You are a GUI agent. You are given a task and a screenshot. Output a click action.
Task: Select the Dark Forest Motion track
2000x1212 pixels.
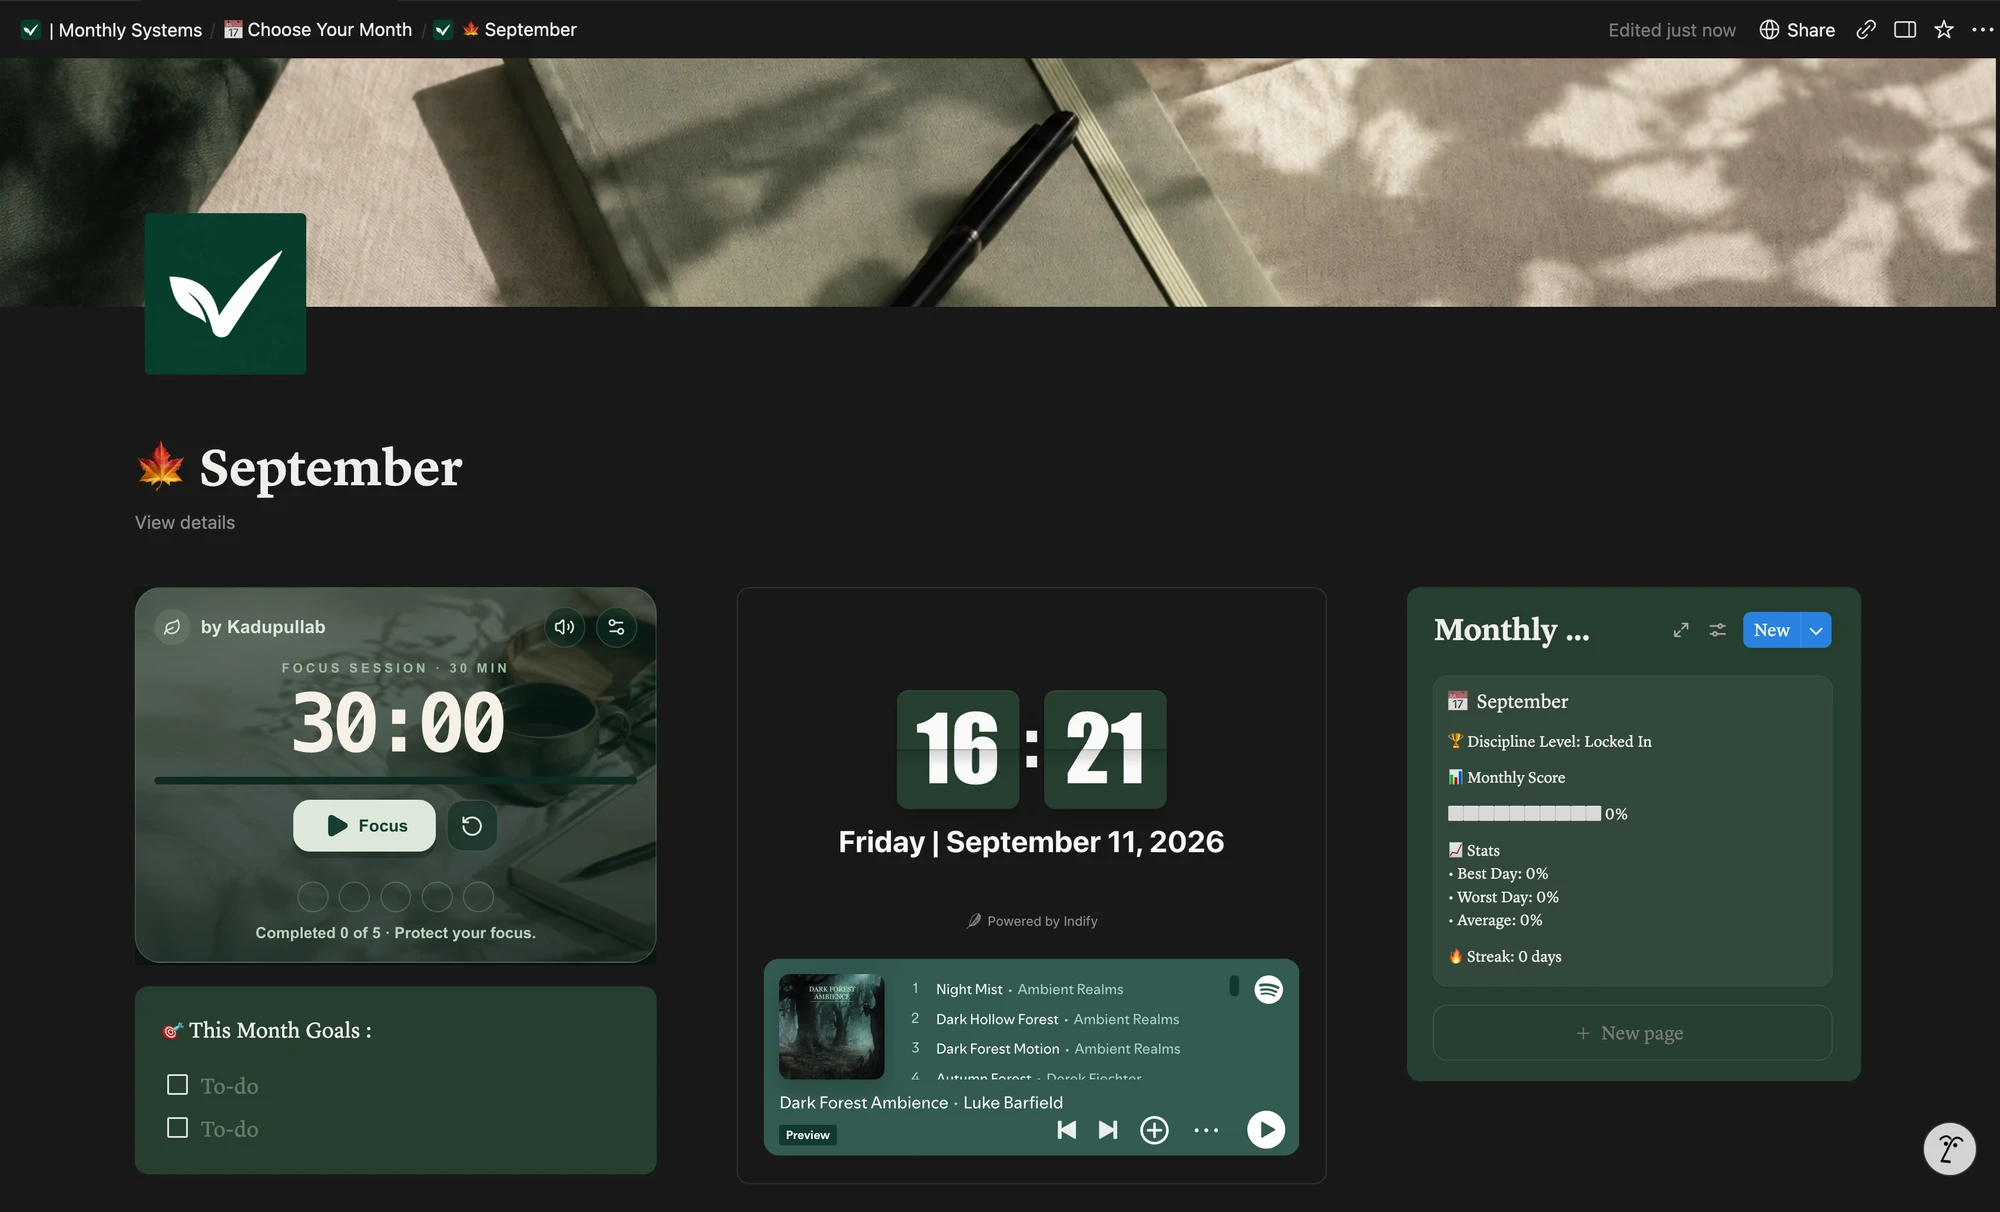click(x=998, y=1049)
